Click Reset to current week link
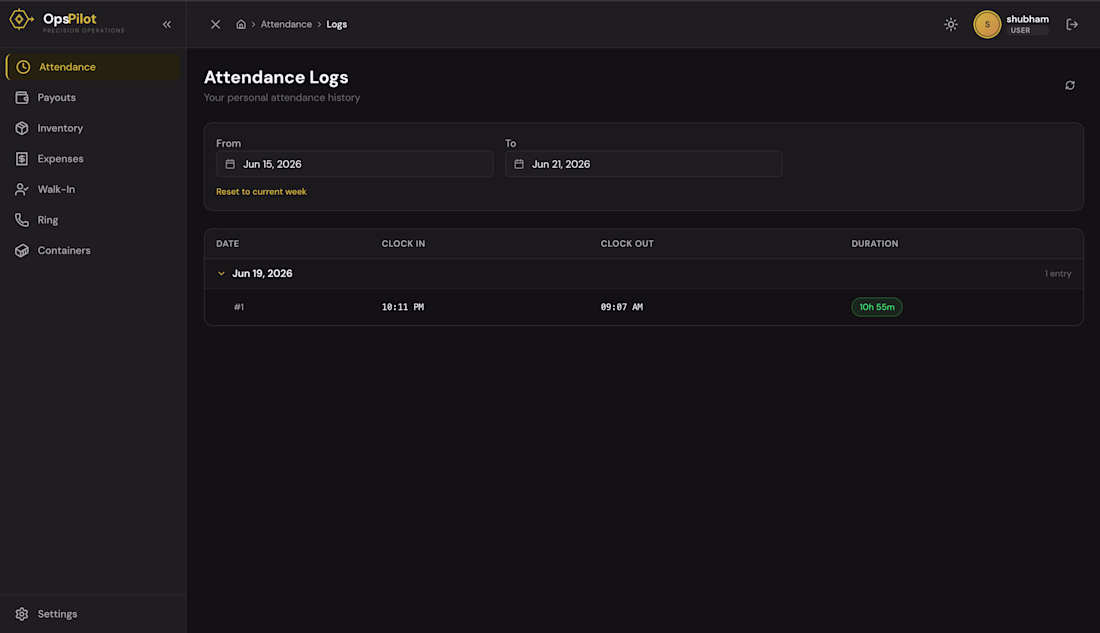Image resolution: width=1100 pixels, height=633 pixels. tap(261, 192)
